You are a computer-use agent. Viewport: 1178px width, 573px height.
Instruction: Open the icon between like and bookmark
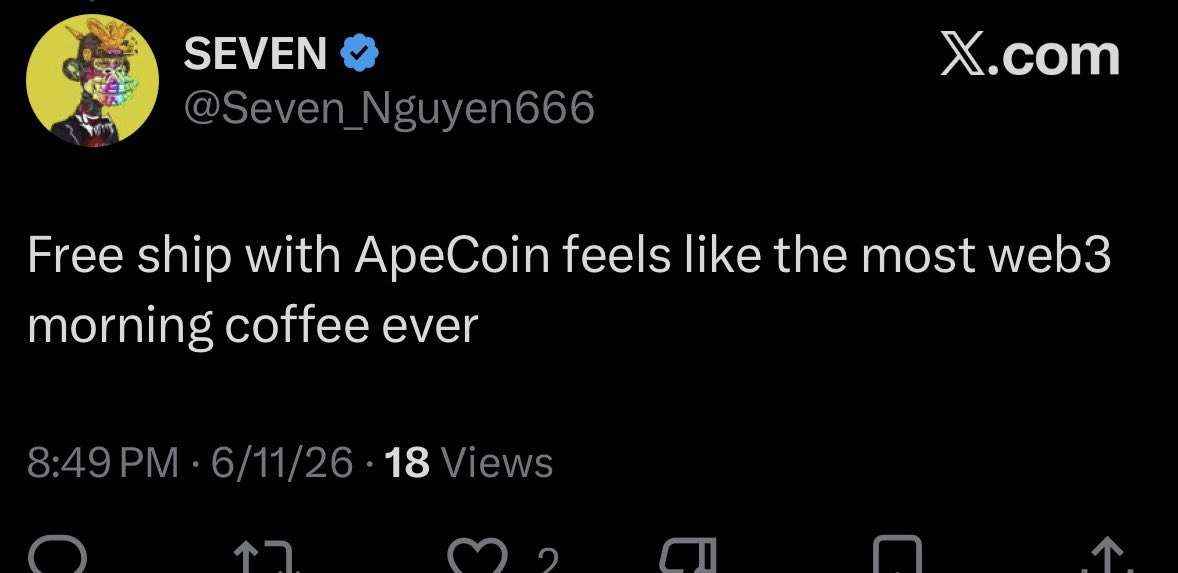[687, 556]
